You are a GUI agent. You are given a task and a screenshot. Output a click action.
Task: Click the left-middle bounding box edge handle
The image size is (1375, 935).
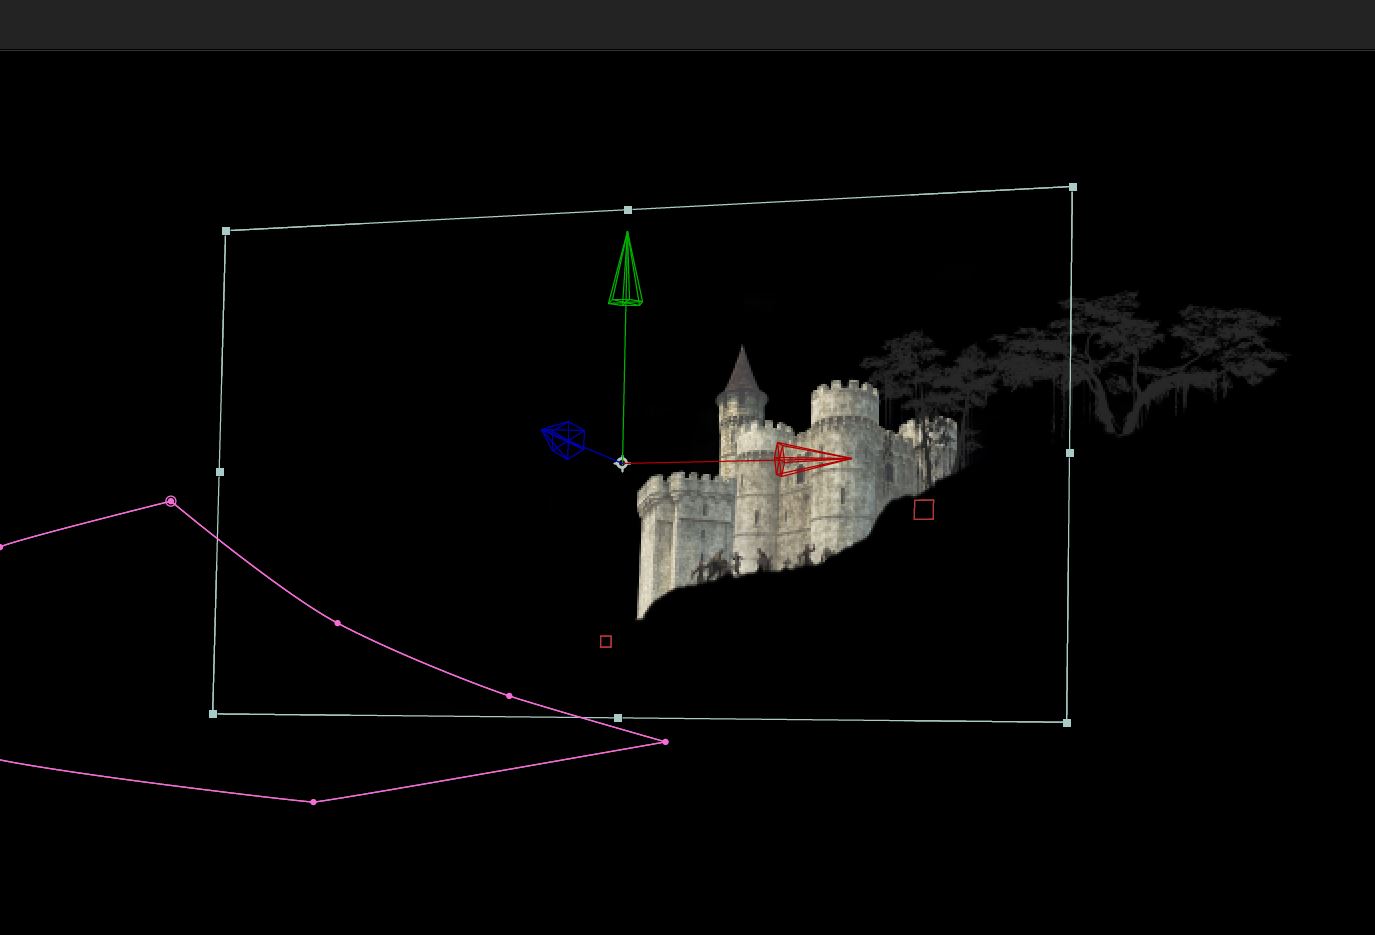click(x=220, y=472)
